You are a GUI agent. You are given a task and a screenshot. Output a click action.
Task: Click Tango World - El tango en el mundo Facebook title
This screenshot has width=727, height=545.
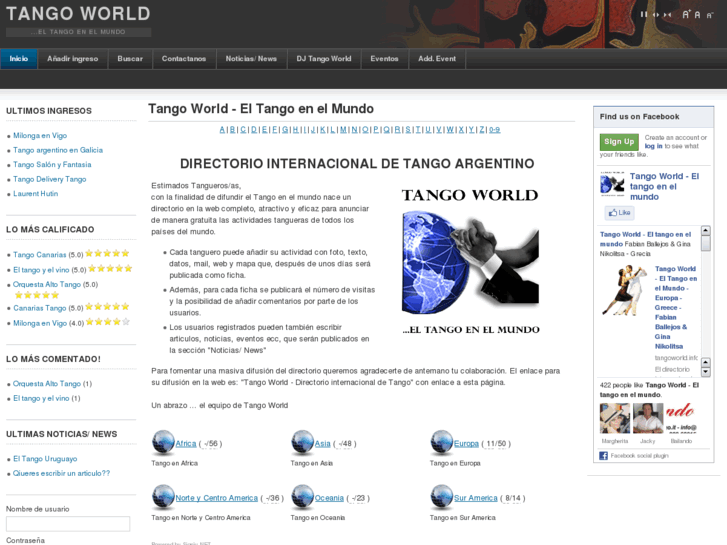[x=664, y=186]
